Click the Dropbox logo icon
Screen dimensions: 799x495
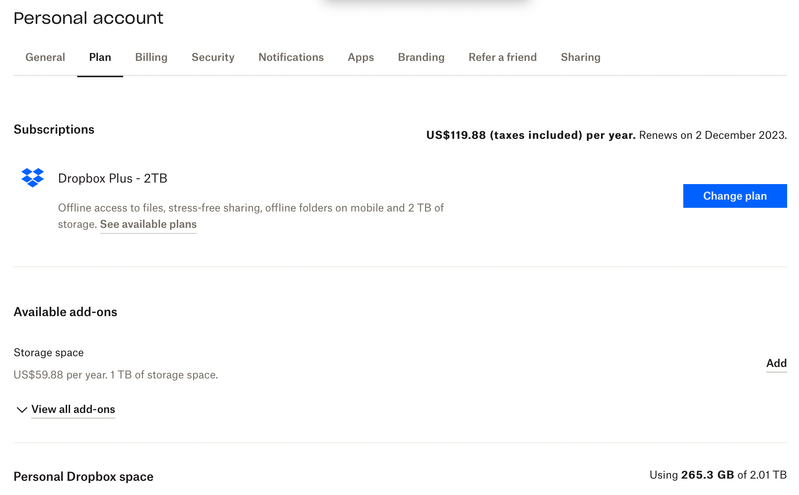(x=33, y=178)
